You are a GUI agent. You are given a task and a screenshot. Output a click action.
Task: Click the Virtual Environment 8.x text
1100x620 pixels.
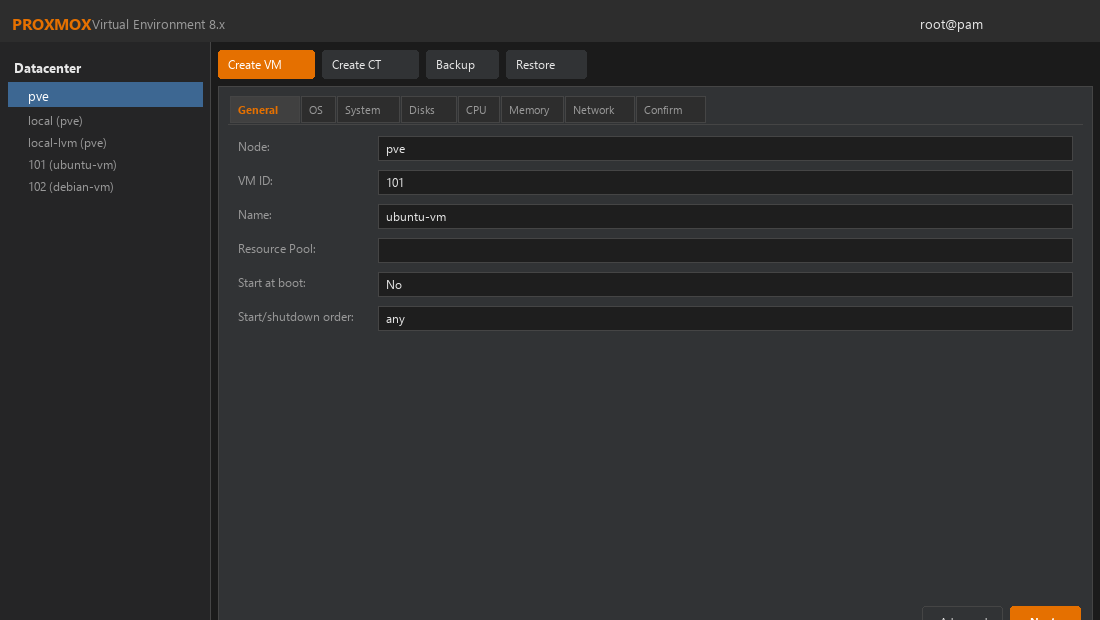[x=159, y=25]
